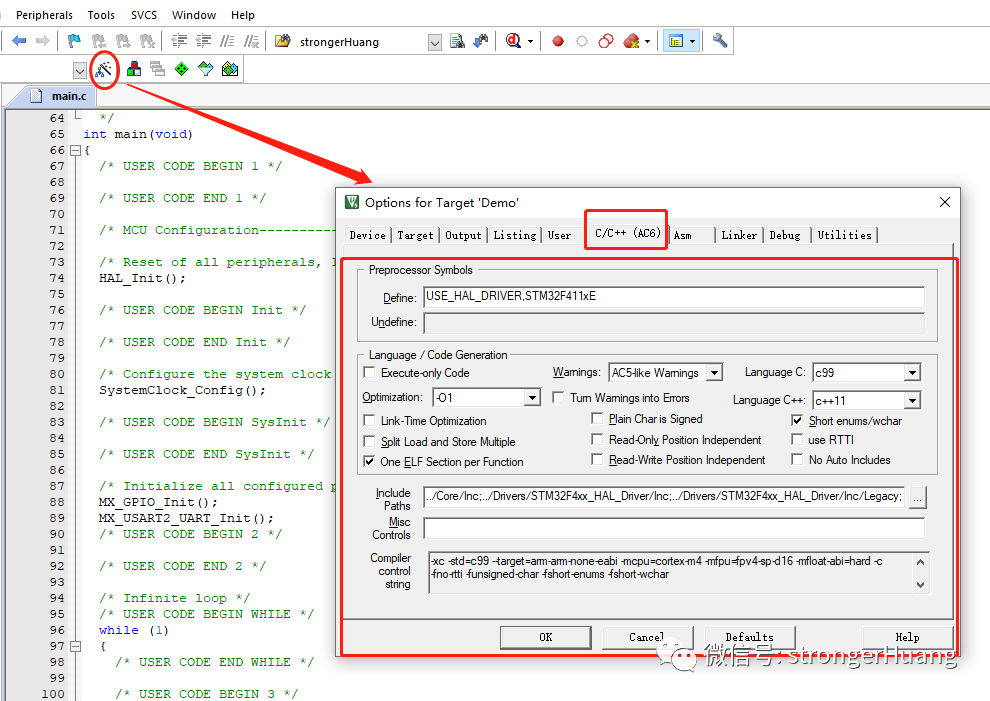Viewport: 990px width, 701px height.
Task: Open Configuration wrench icon
Action: pyautogui.click(x=720, y=41)
